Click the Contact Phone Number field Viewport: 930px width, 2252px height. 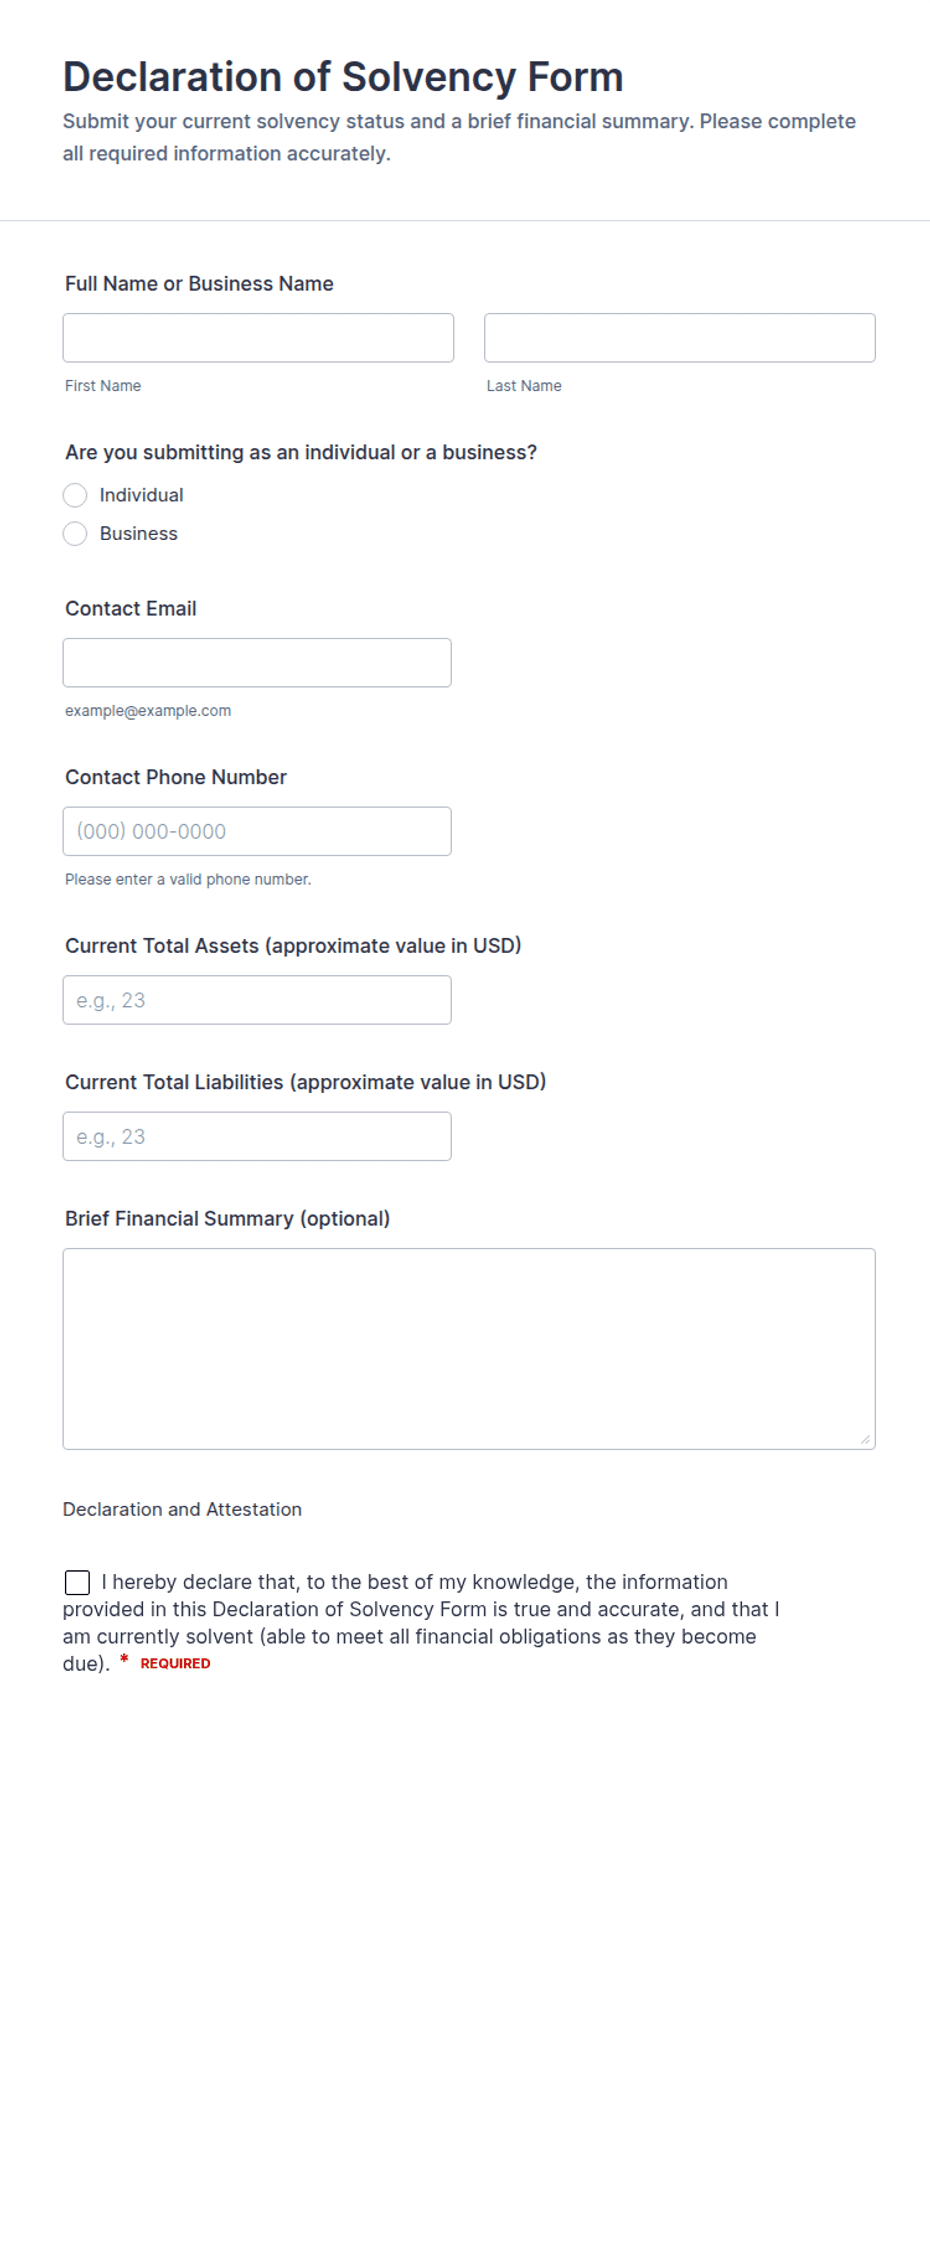click(257, 832)
